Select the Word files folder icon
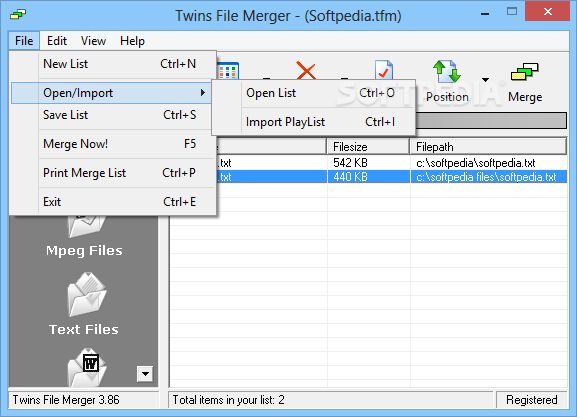Viewport: 577px width, 417px height. (x=87, y=367)
